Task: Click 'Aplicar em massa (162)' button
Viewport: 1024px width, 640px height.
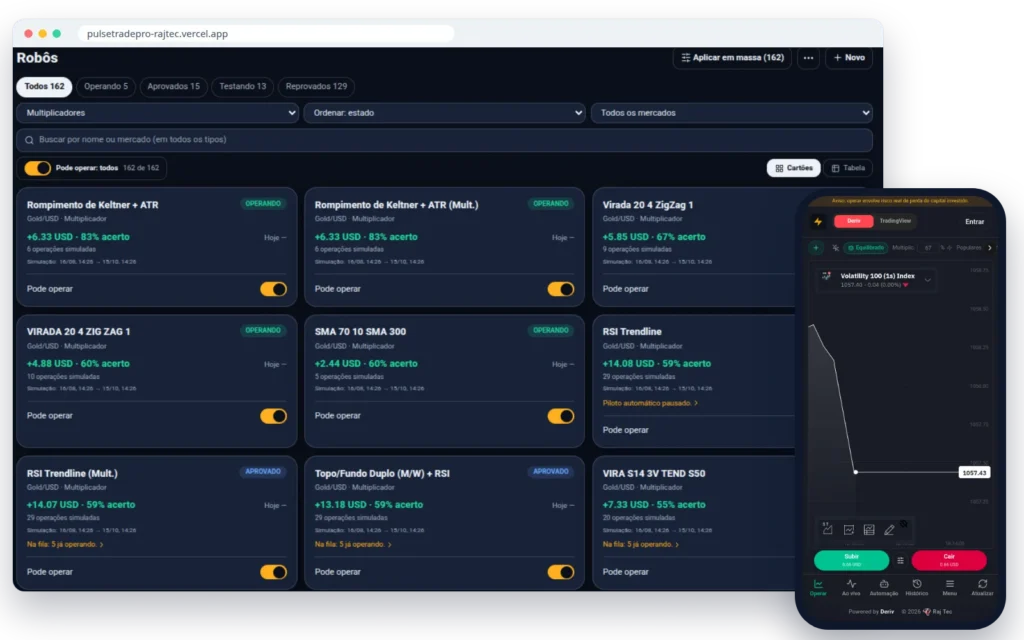Action: pyautogui.click(x=732, y=57)
